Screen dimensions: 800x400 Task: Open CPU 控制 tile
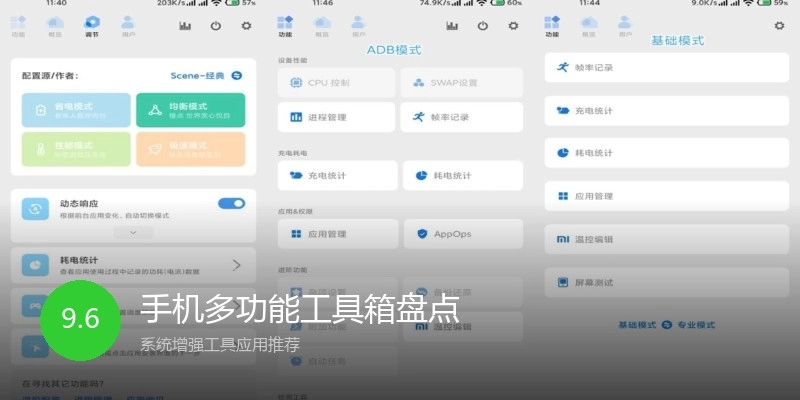click(336, 83)
